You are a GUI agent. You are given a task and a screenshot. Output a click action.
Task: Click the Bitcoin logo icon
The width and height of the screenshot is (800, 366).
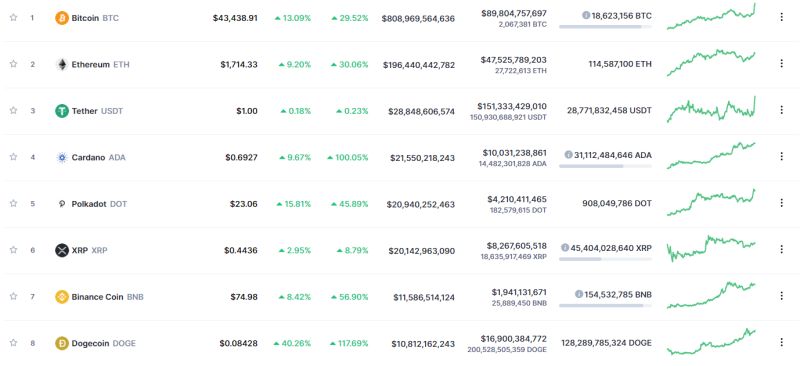pyautogui.click(x=62, y=18)
